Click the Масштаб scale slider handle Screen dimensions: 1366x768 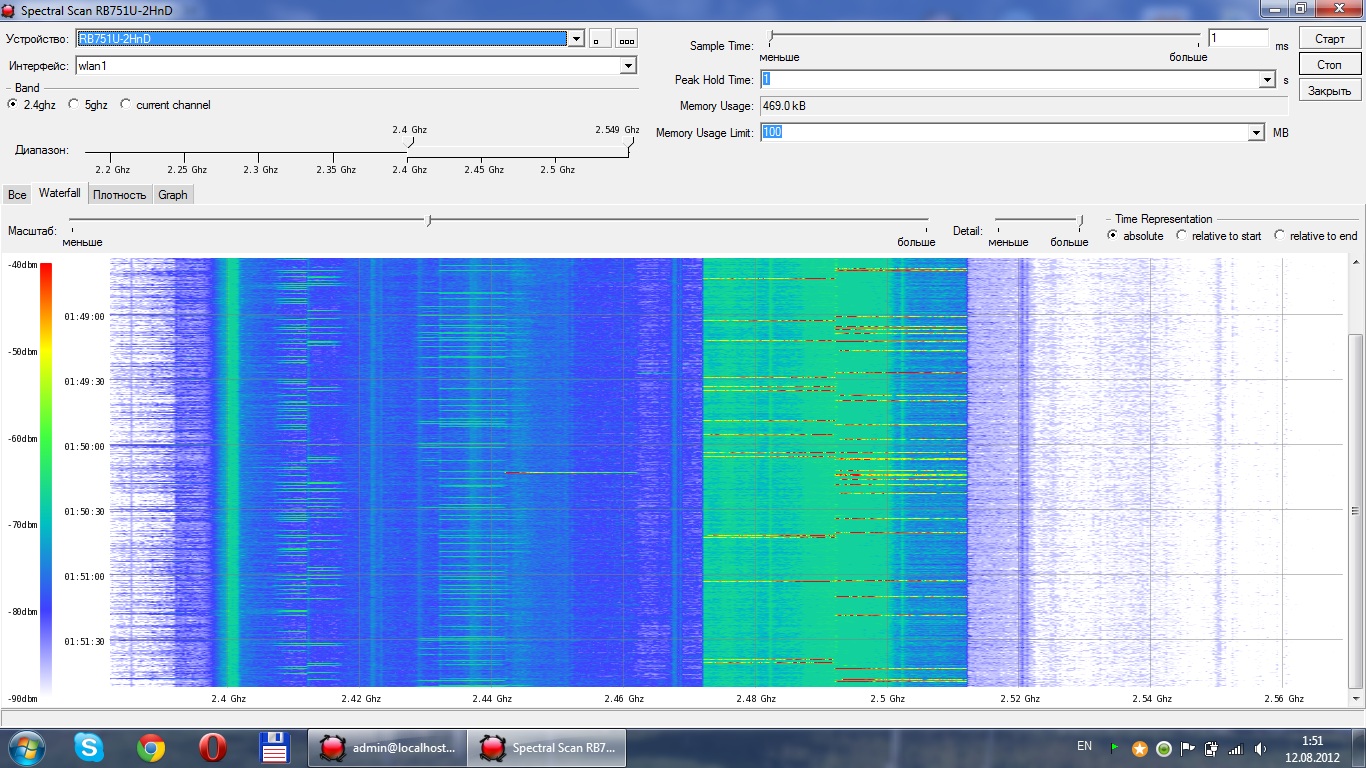tap(429, 220)
